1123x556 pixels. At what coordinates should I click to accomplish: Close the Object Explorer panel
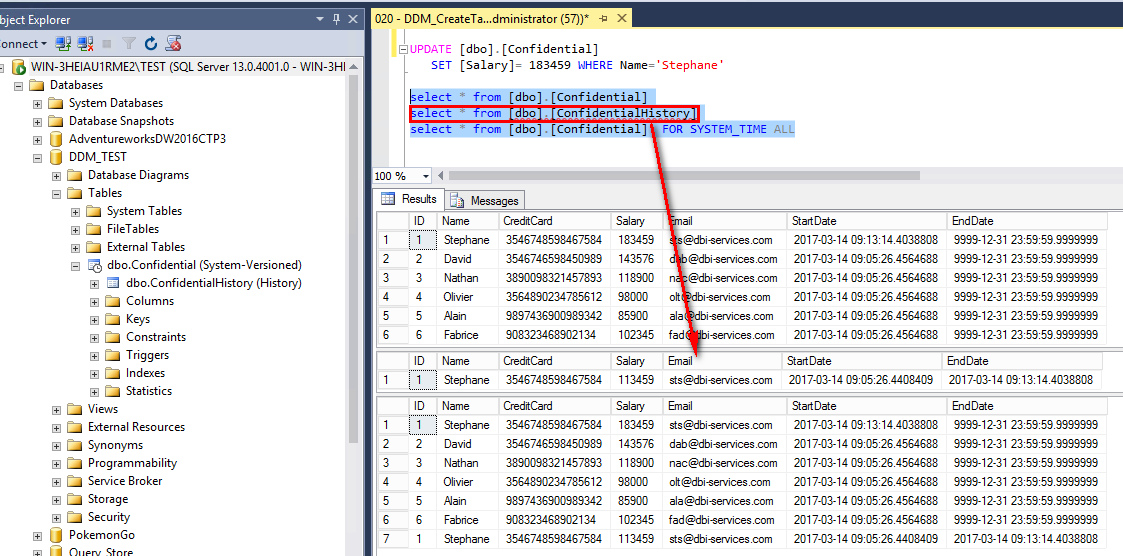tap(352, 19)
